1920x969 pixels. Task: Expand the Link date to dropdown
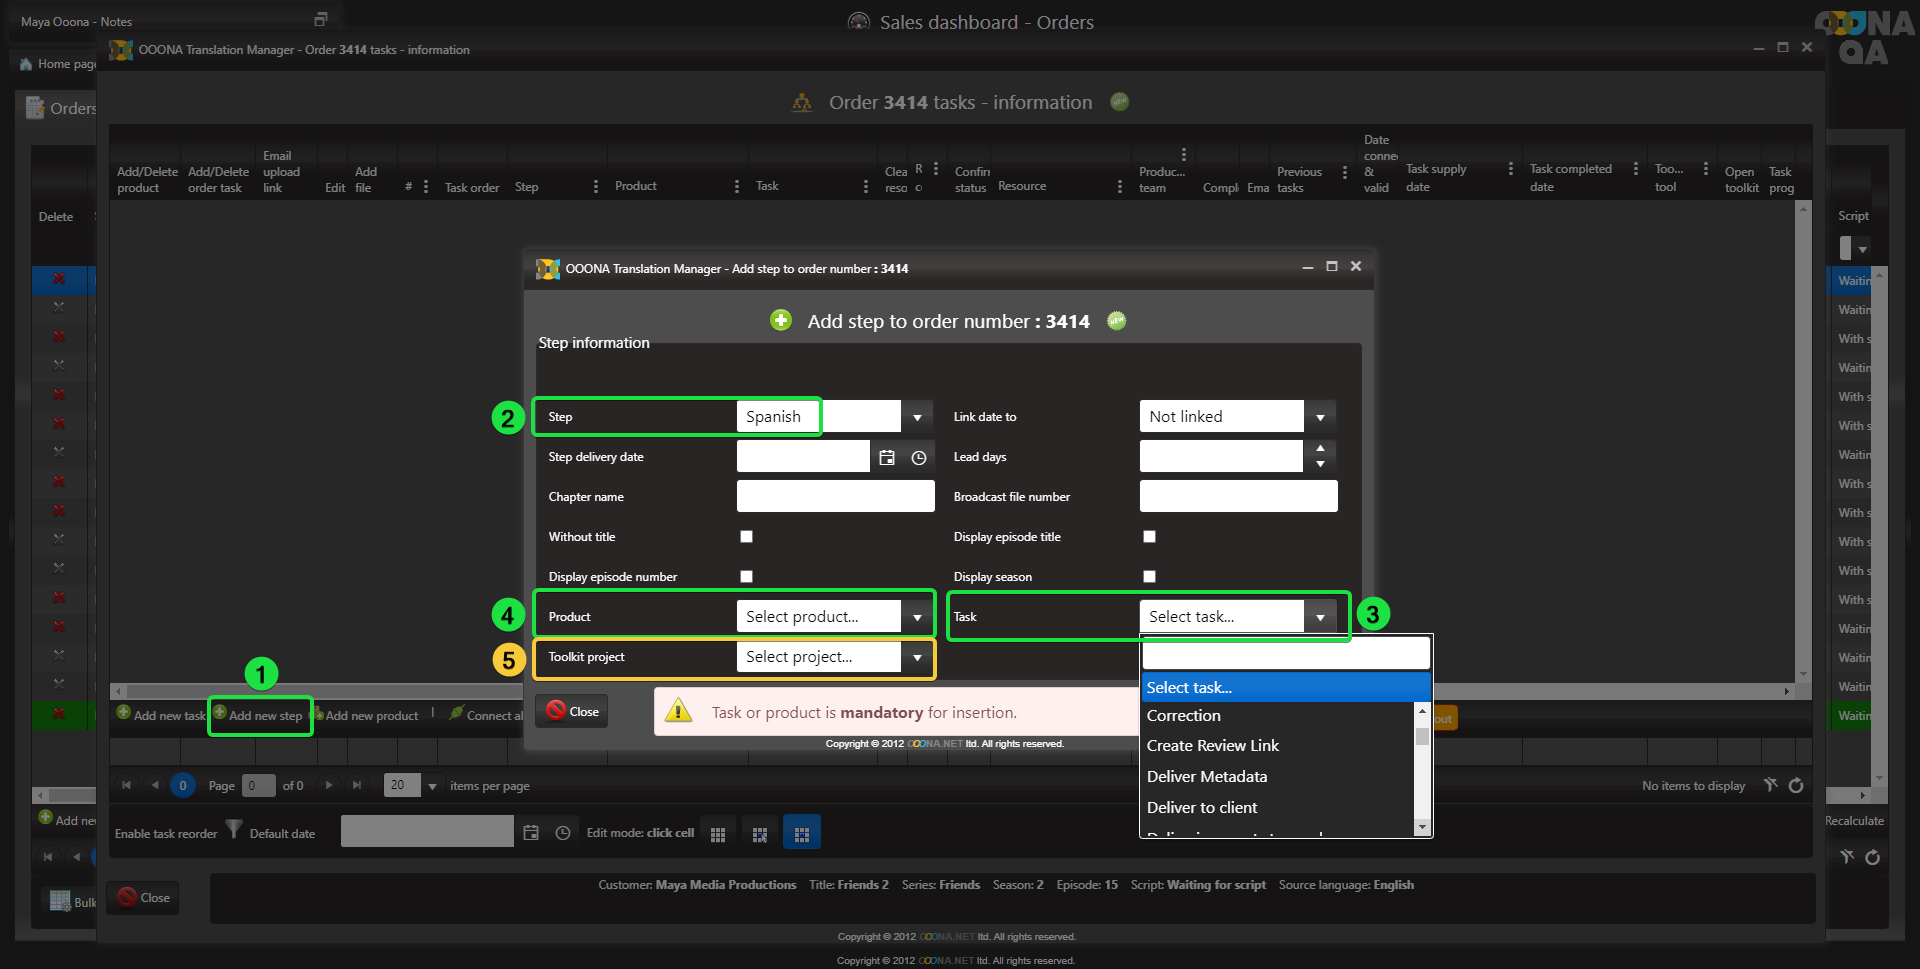click(1320, 417)
